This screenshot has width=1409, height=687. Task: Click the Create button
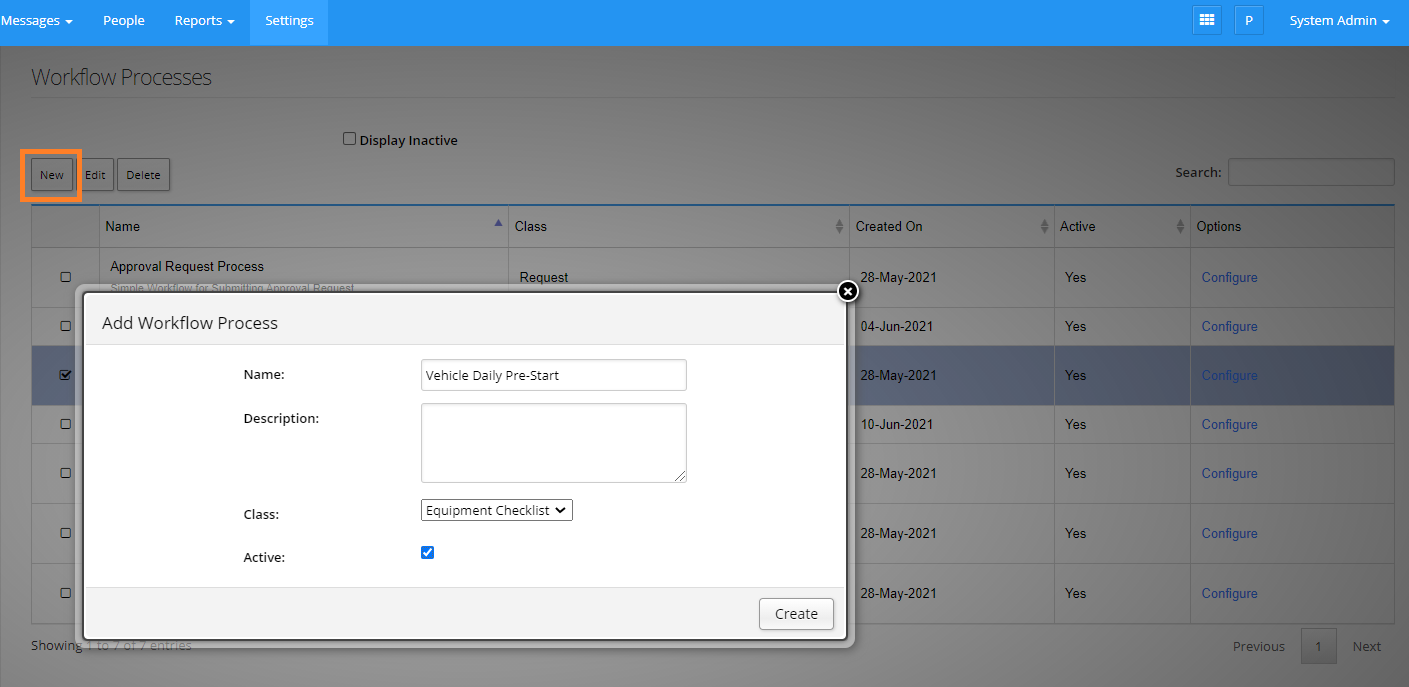(x=796, y=614)
